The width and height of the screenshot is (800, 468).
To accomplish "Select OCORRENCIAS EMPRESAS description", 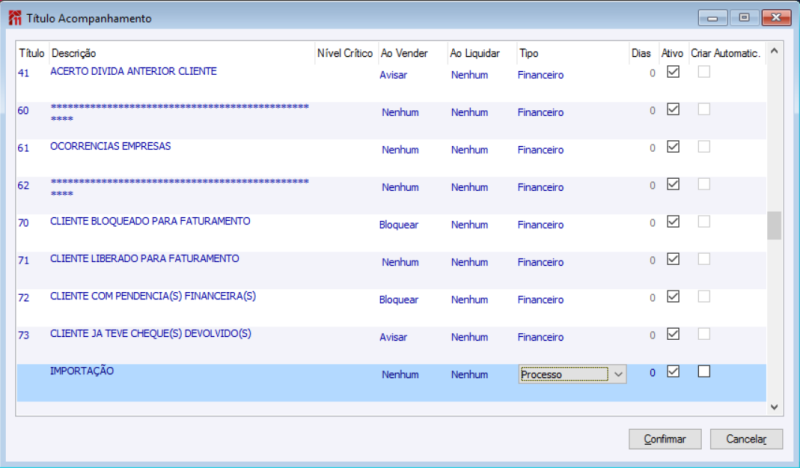I will click(x=110, y=146).
